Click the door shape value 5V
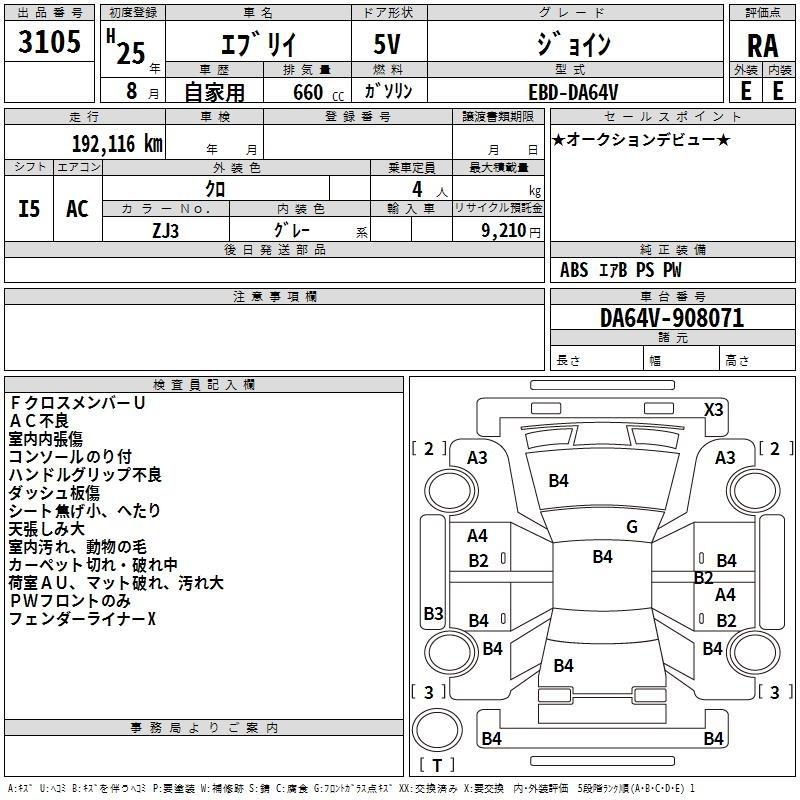 pos(387,44)
